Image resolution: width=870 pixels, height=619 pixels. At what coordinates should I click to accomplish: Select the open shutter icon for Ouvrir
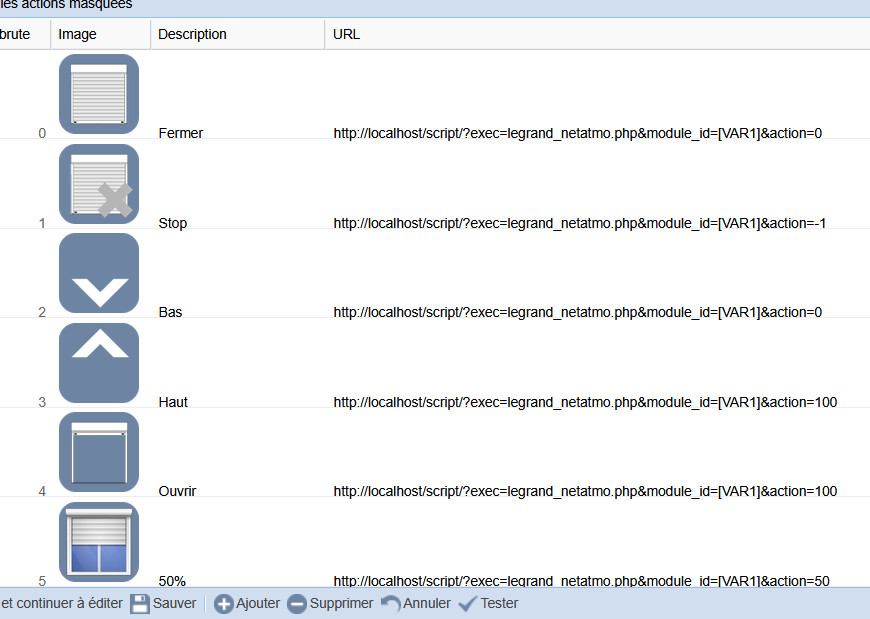pos(99,452)
